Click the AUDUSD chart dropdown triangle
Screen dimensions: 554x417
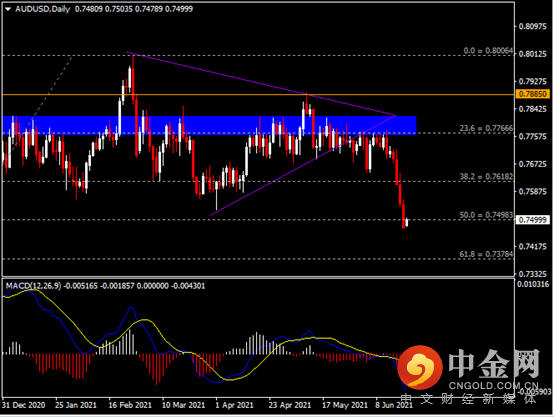[8, 9]
